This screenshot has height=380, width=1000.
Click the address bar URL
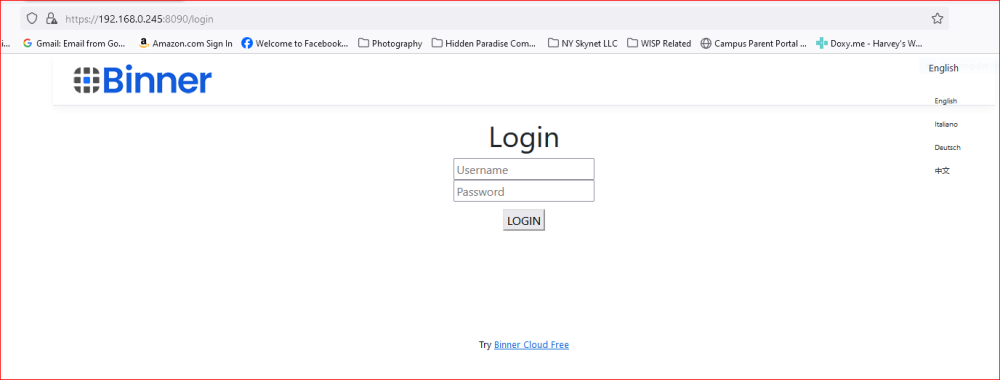(x=140, y=19)
